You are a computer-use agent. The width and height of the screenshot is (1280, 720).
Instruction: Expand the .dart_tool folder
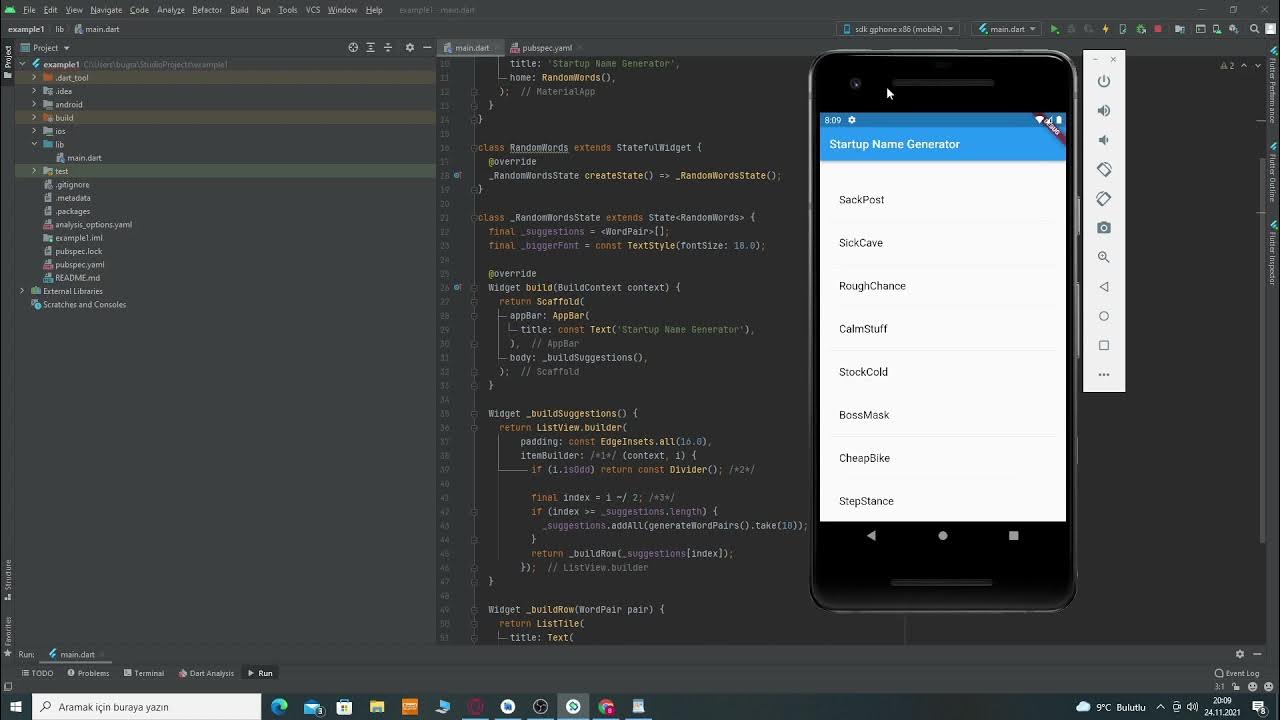(34, 77)
